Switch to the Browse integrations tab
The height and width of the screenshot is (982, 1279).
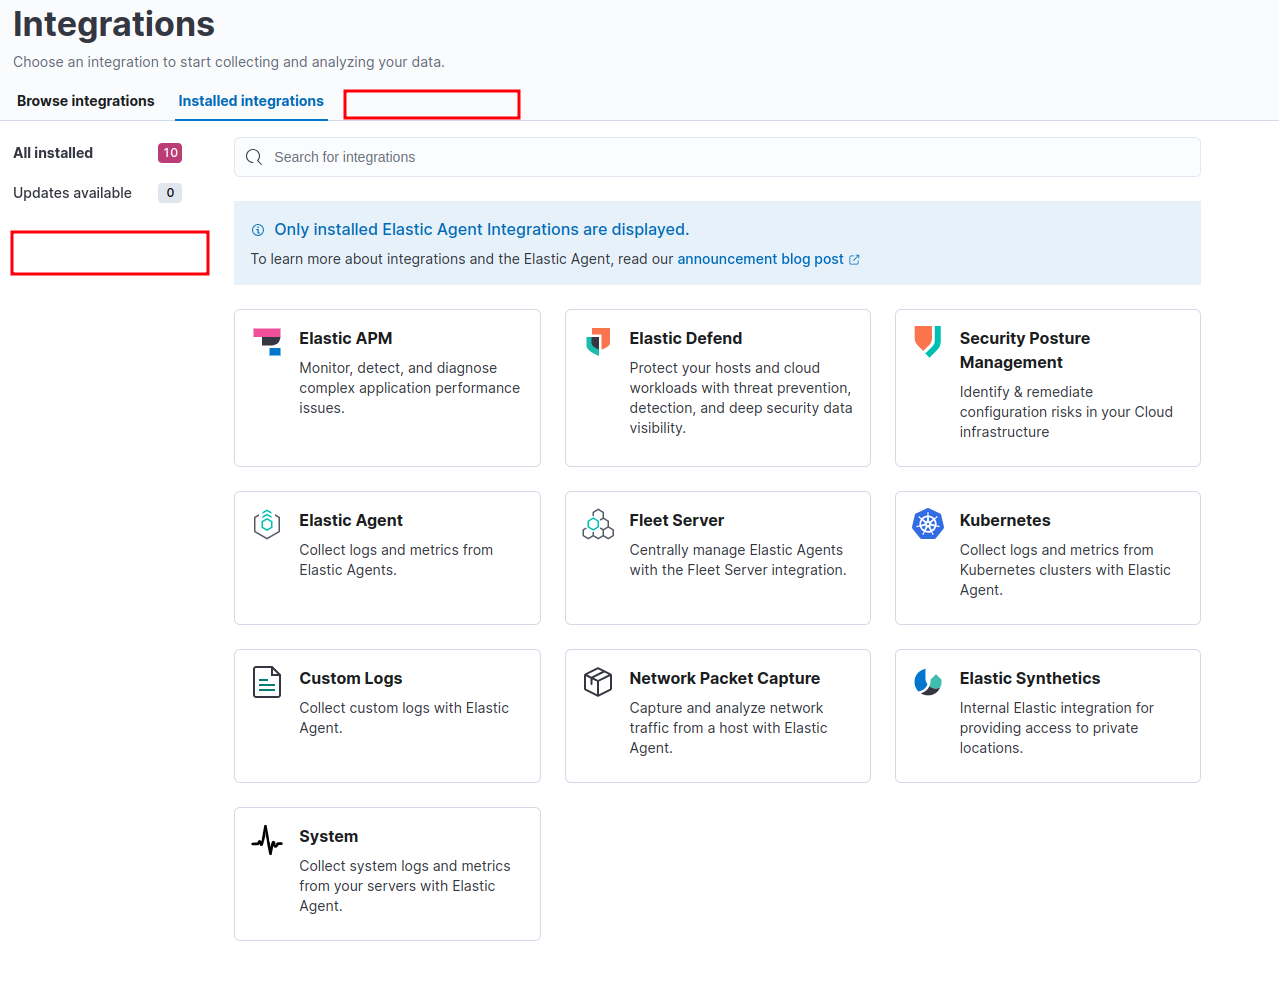(85, 101)
